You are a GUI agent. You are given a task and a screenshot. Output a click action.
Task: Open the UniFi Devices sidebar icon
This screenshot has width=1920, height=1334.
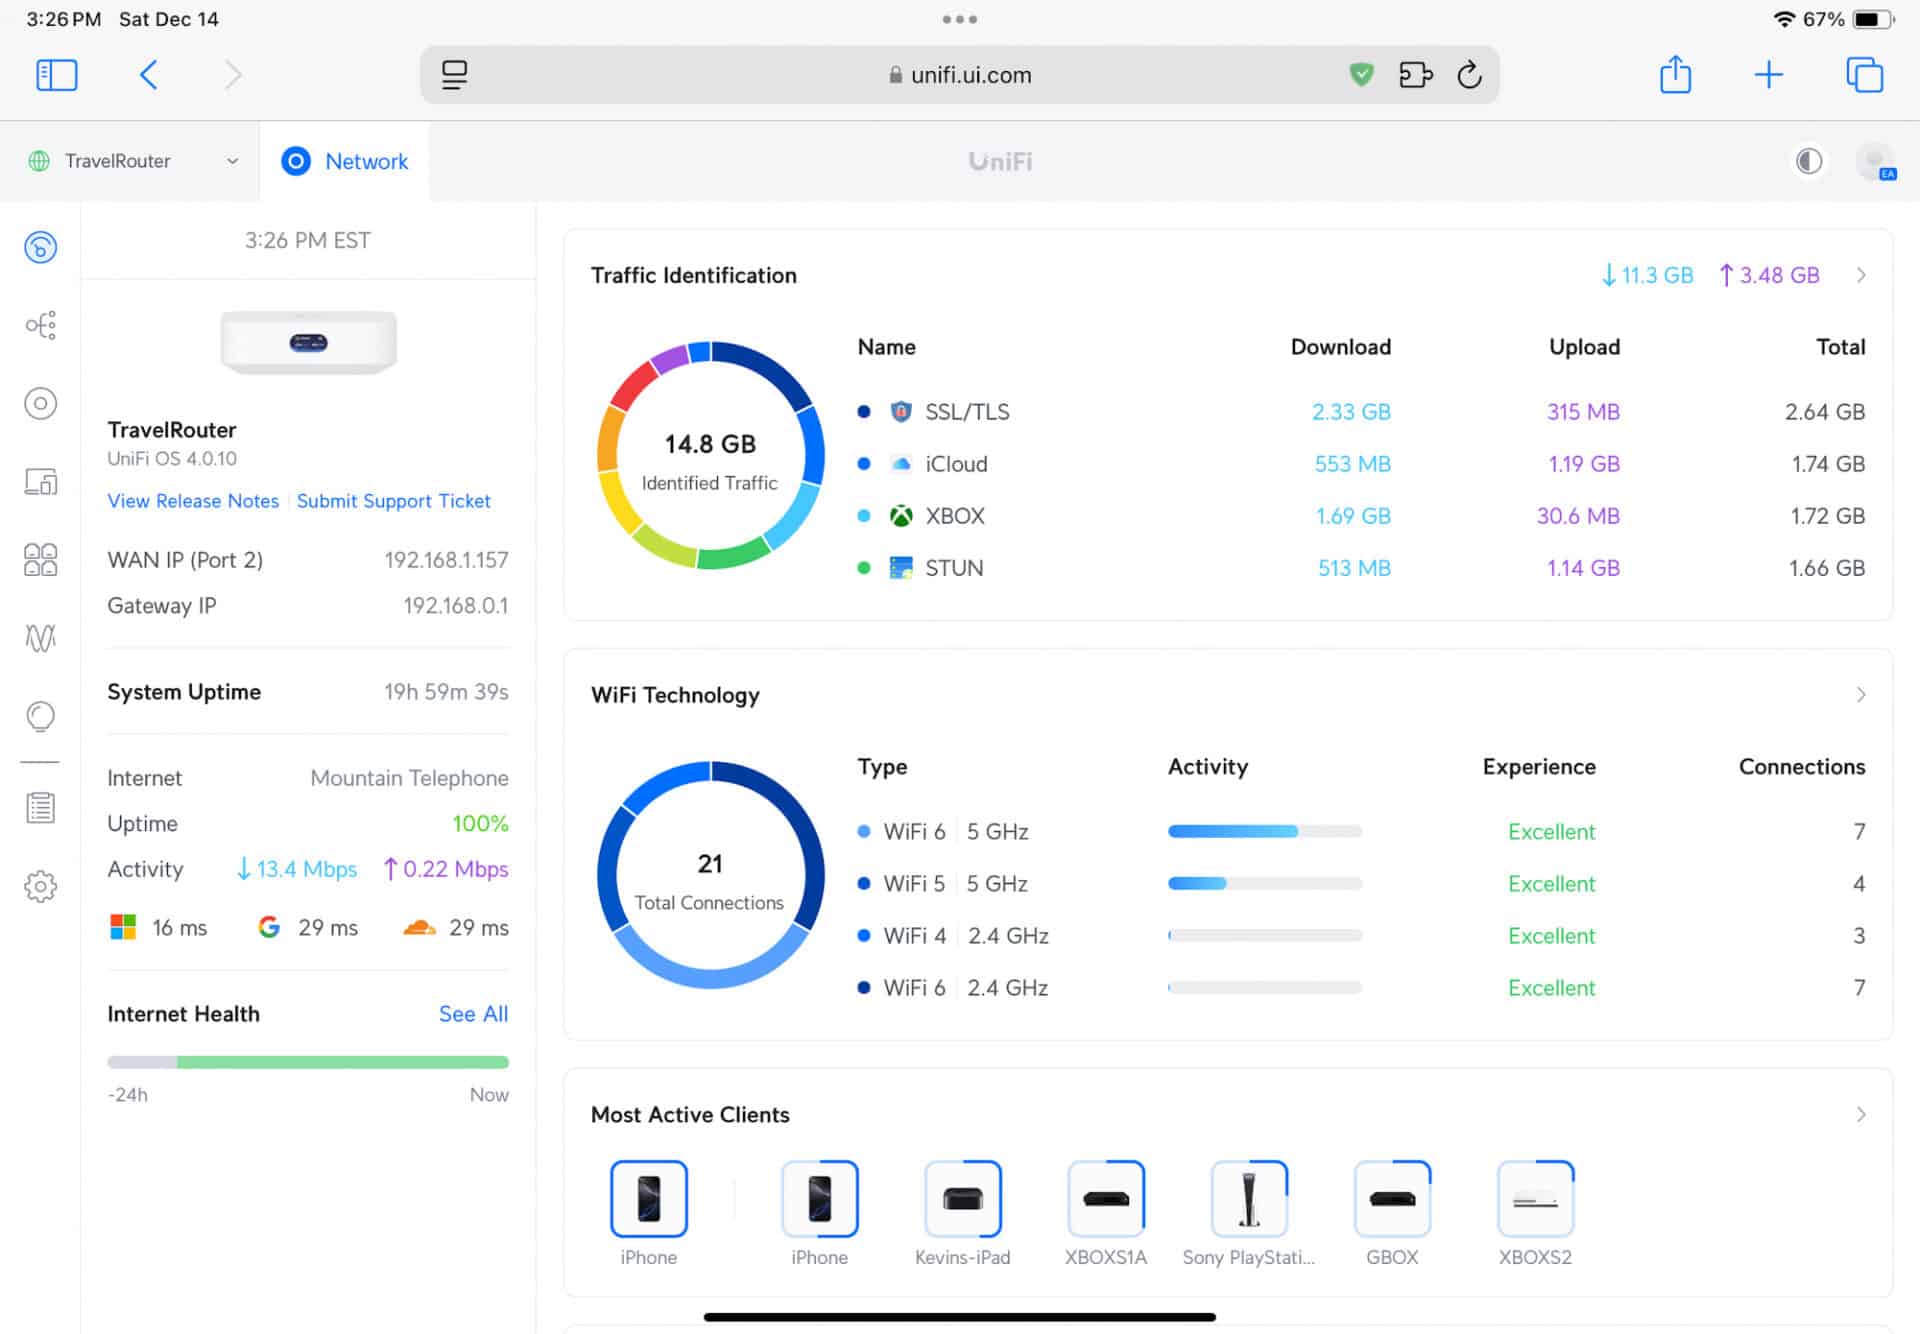pos(40,403)
